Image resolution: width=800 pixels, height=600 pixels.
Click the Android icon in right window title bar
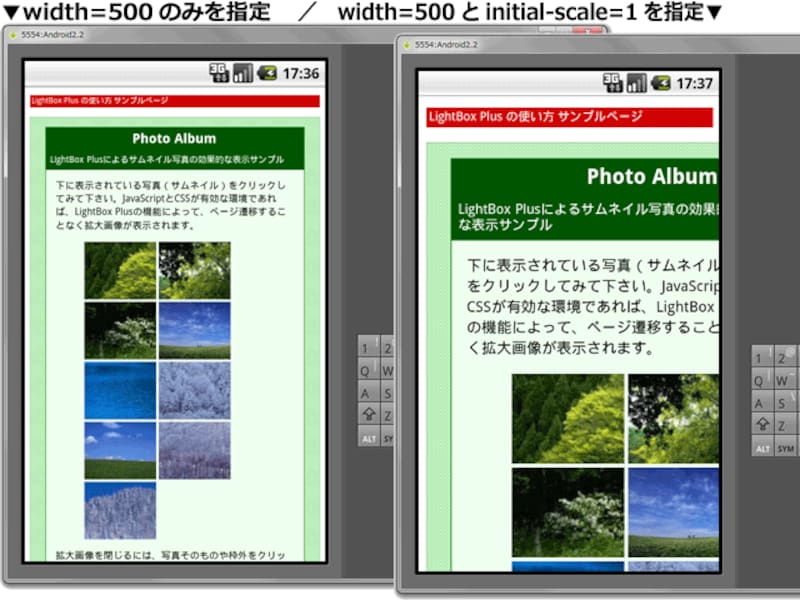407,45
